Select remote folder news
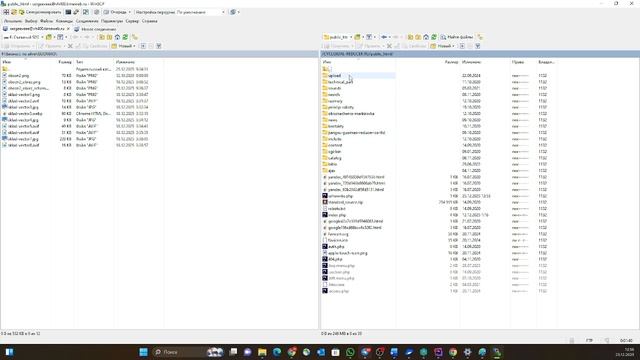640x360 pixels. click(x=333, y=120)
